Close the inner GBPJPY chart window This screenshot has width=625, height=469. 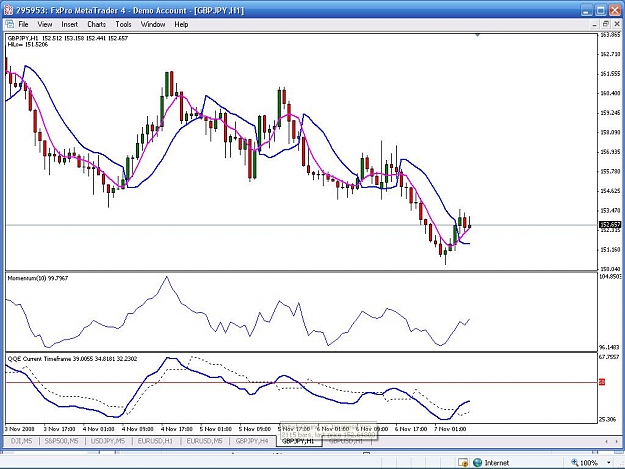tap(617, 24)
